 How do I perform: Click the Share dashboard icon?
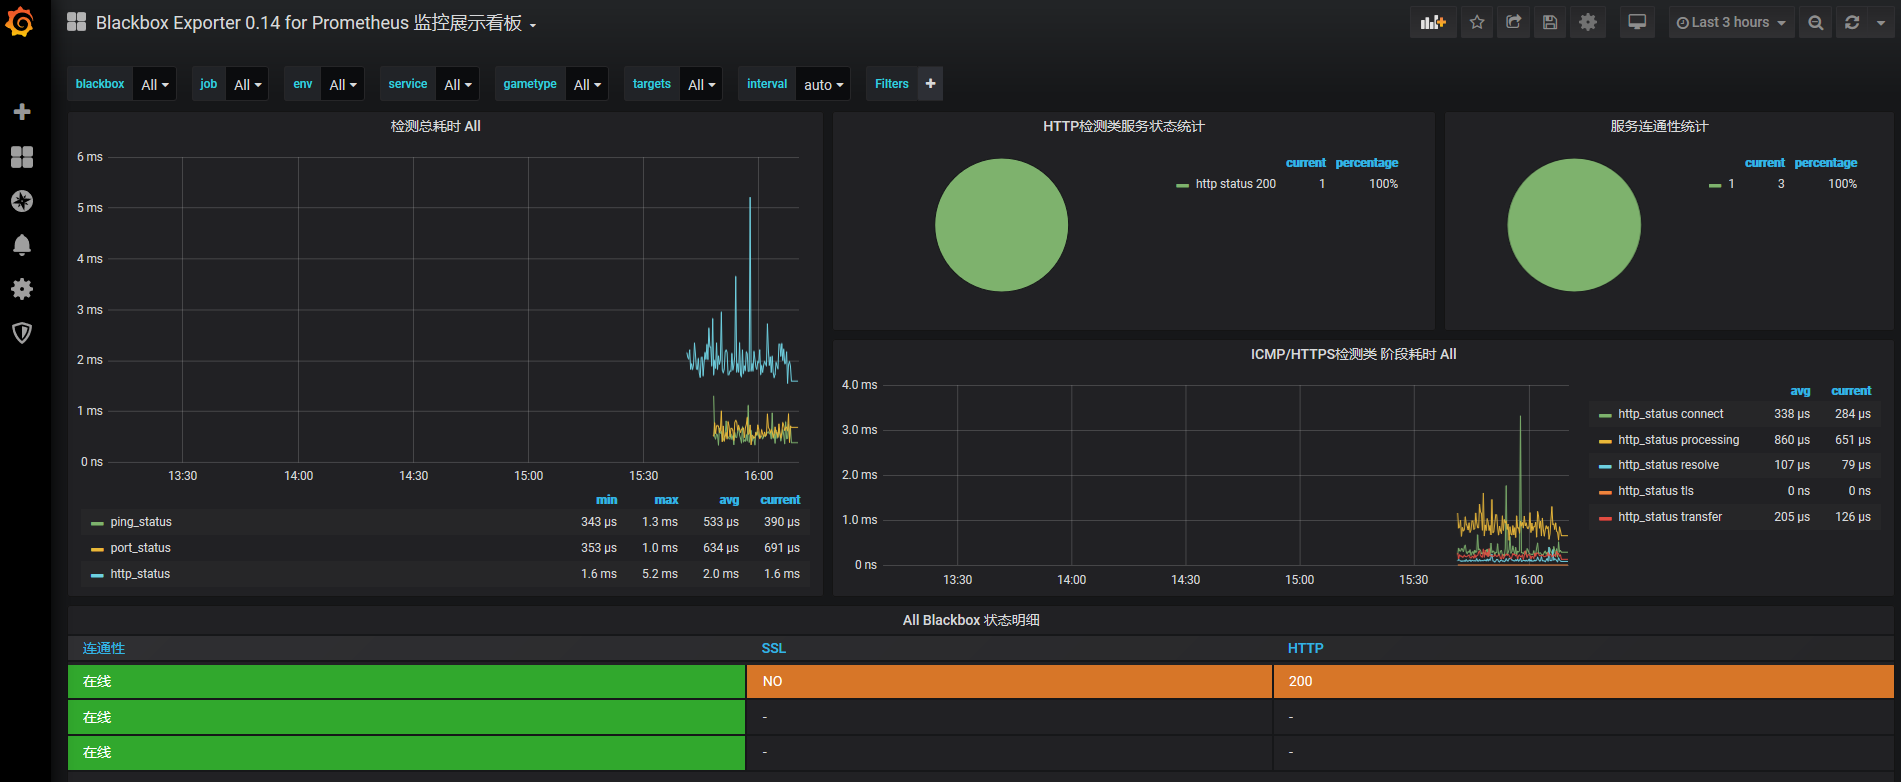point(1514,22)
